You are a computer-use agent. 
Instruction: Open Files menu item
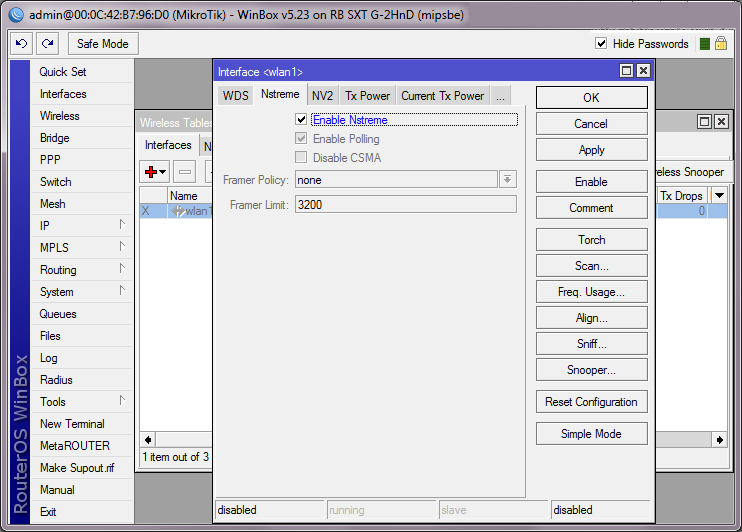[81, 336]
